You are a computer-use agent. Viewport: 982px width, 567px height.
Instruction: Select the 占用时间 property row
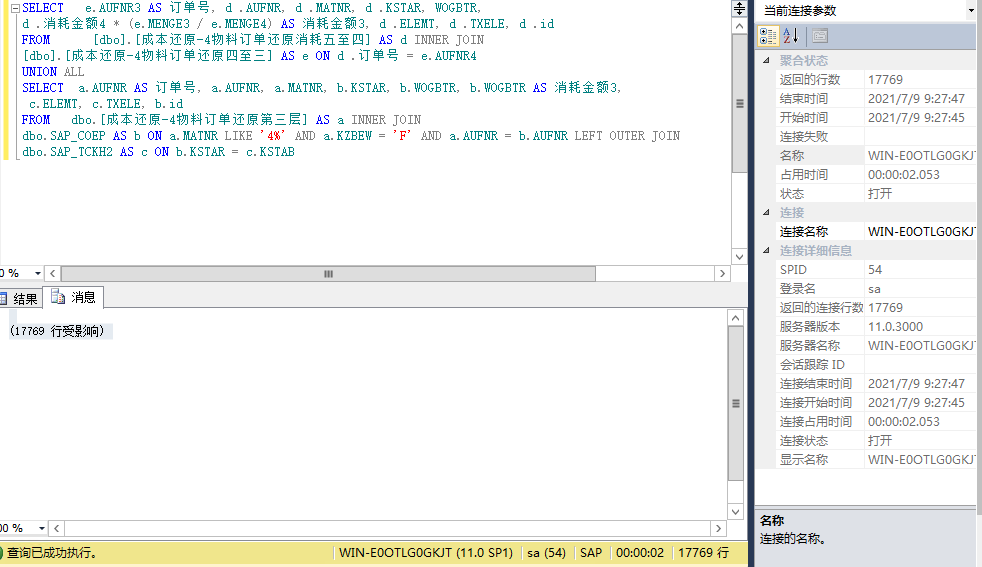point(876,174)
